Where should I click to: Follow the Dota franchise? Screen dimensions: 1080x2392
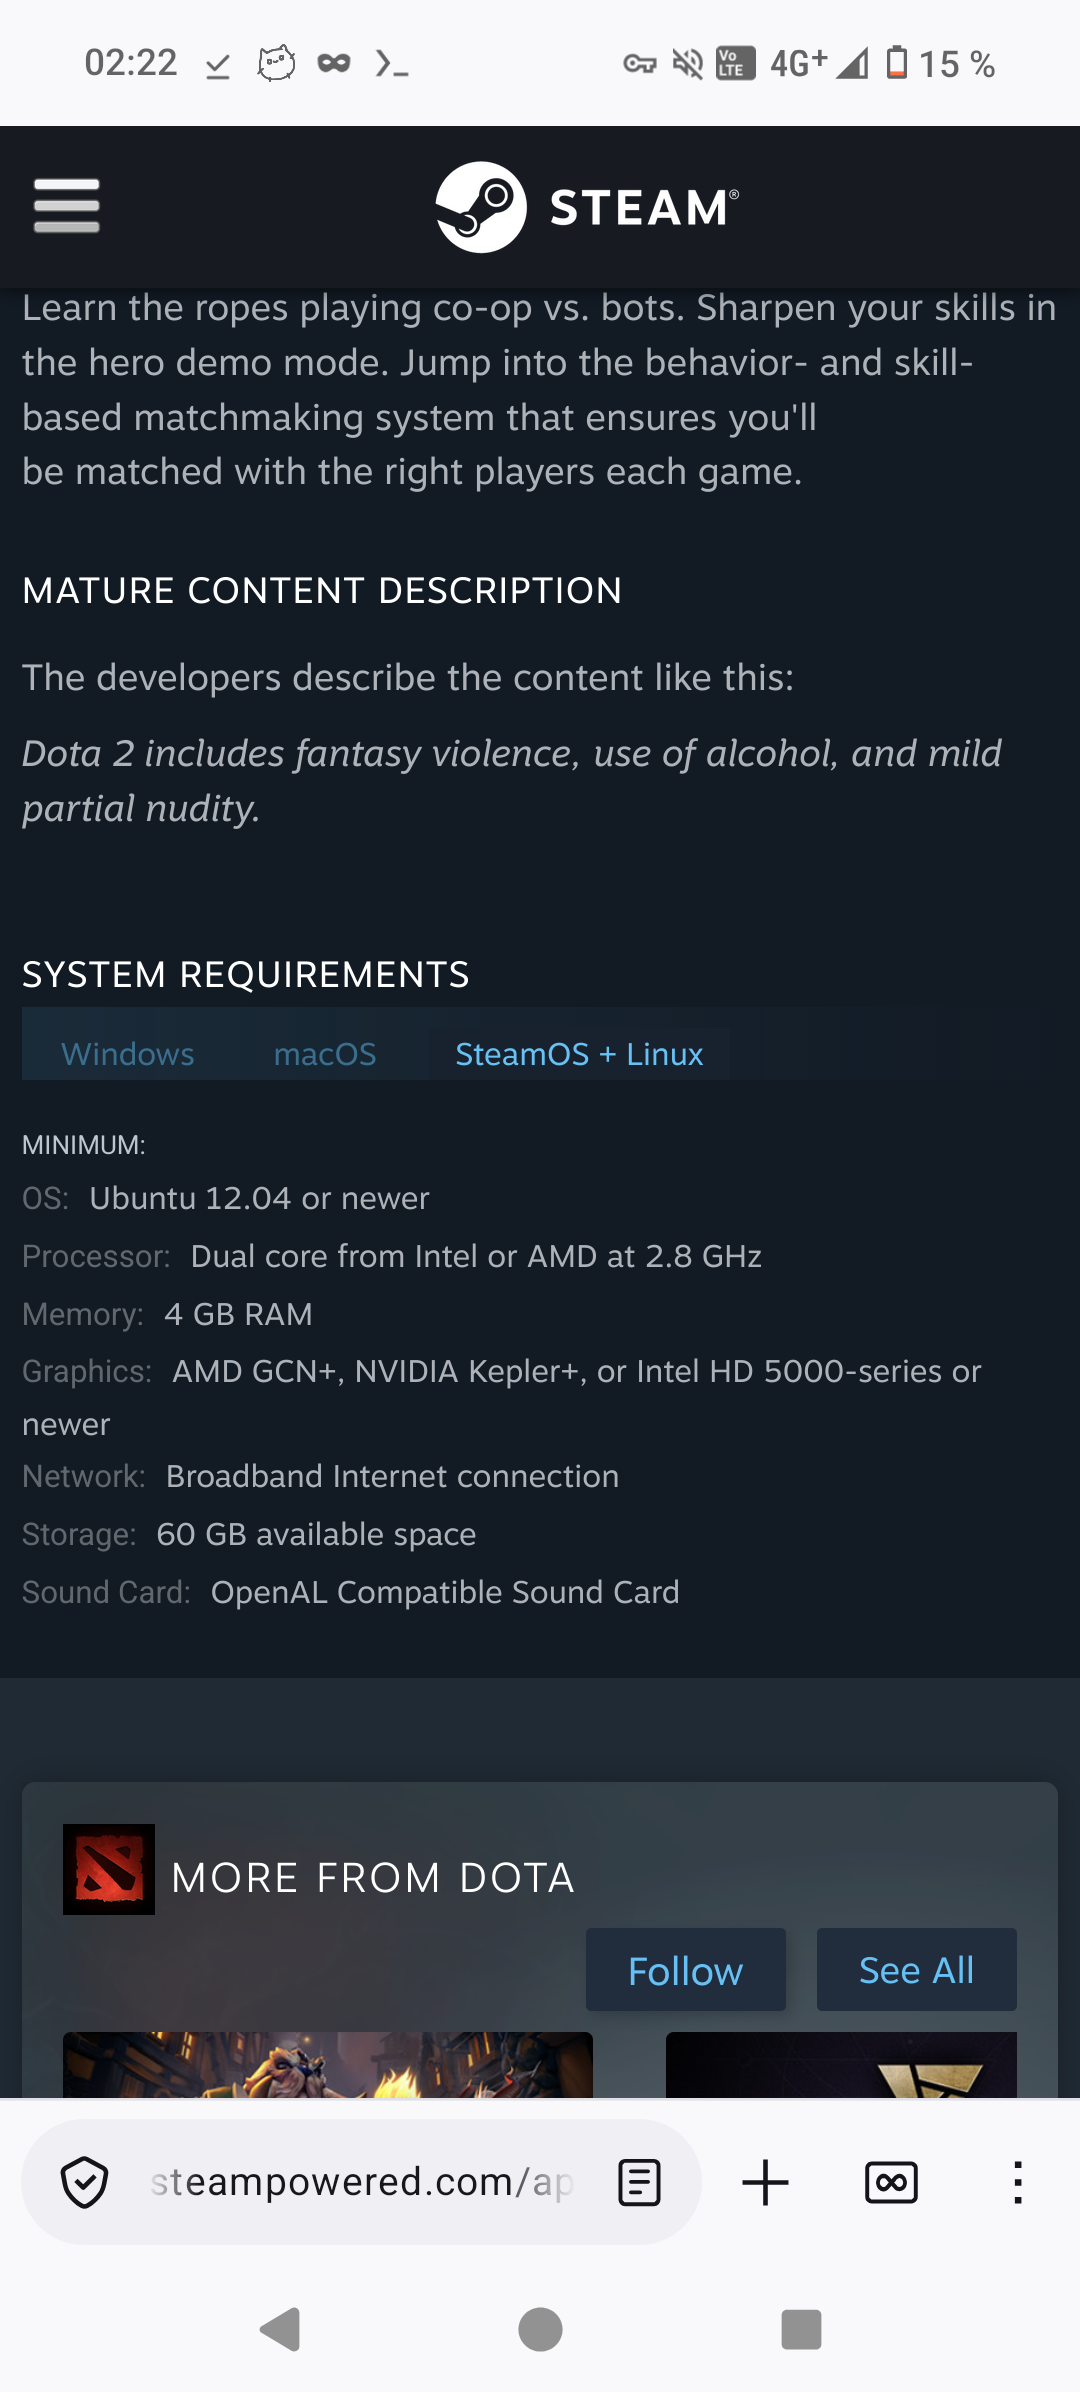coord(686,1970)
